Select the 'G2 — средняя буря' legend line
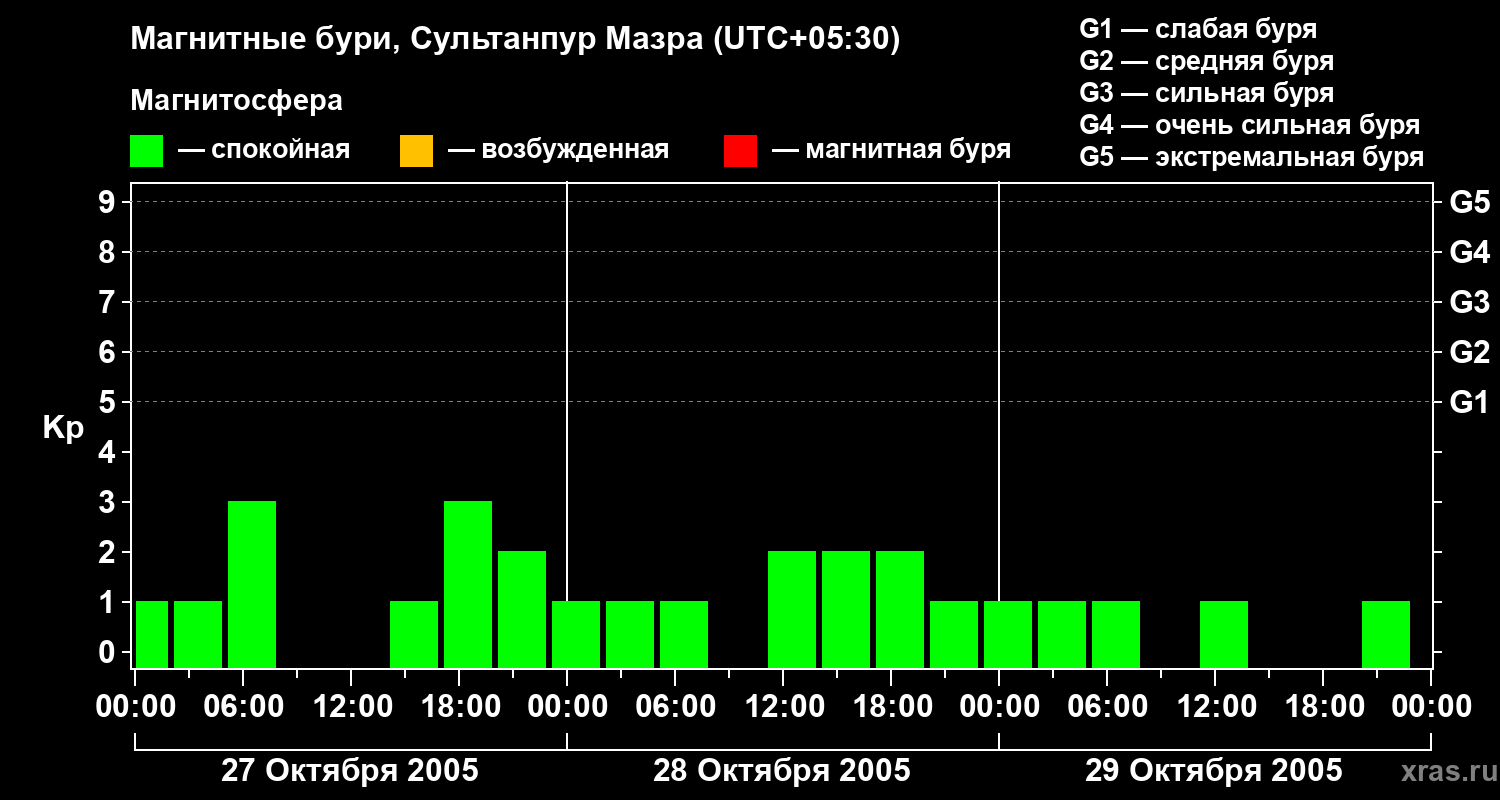 pos(1207,61)
